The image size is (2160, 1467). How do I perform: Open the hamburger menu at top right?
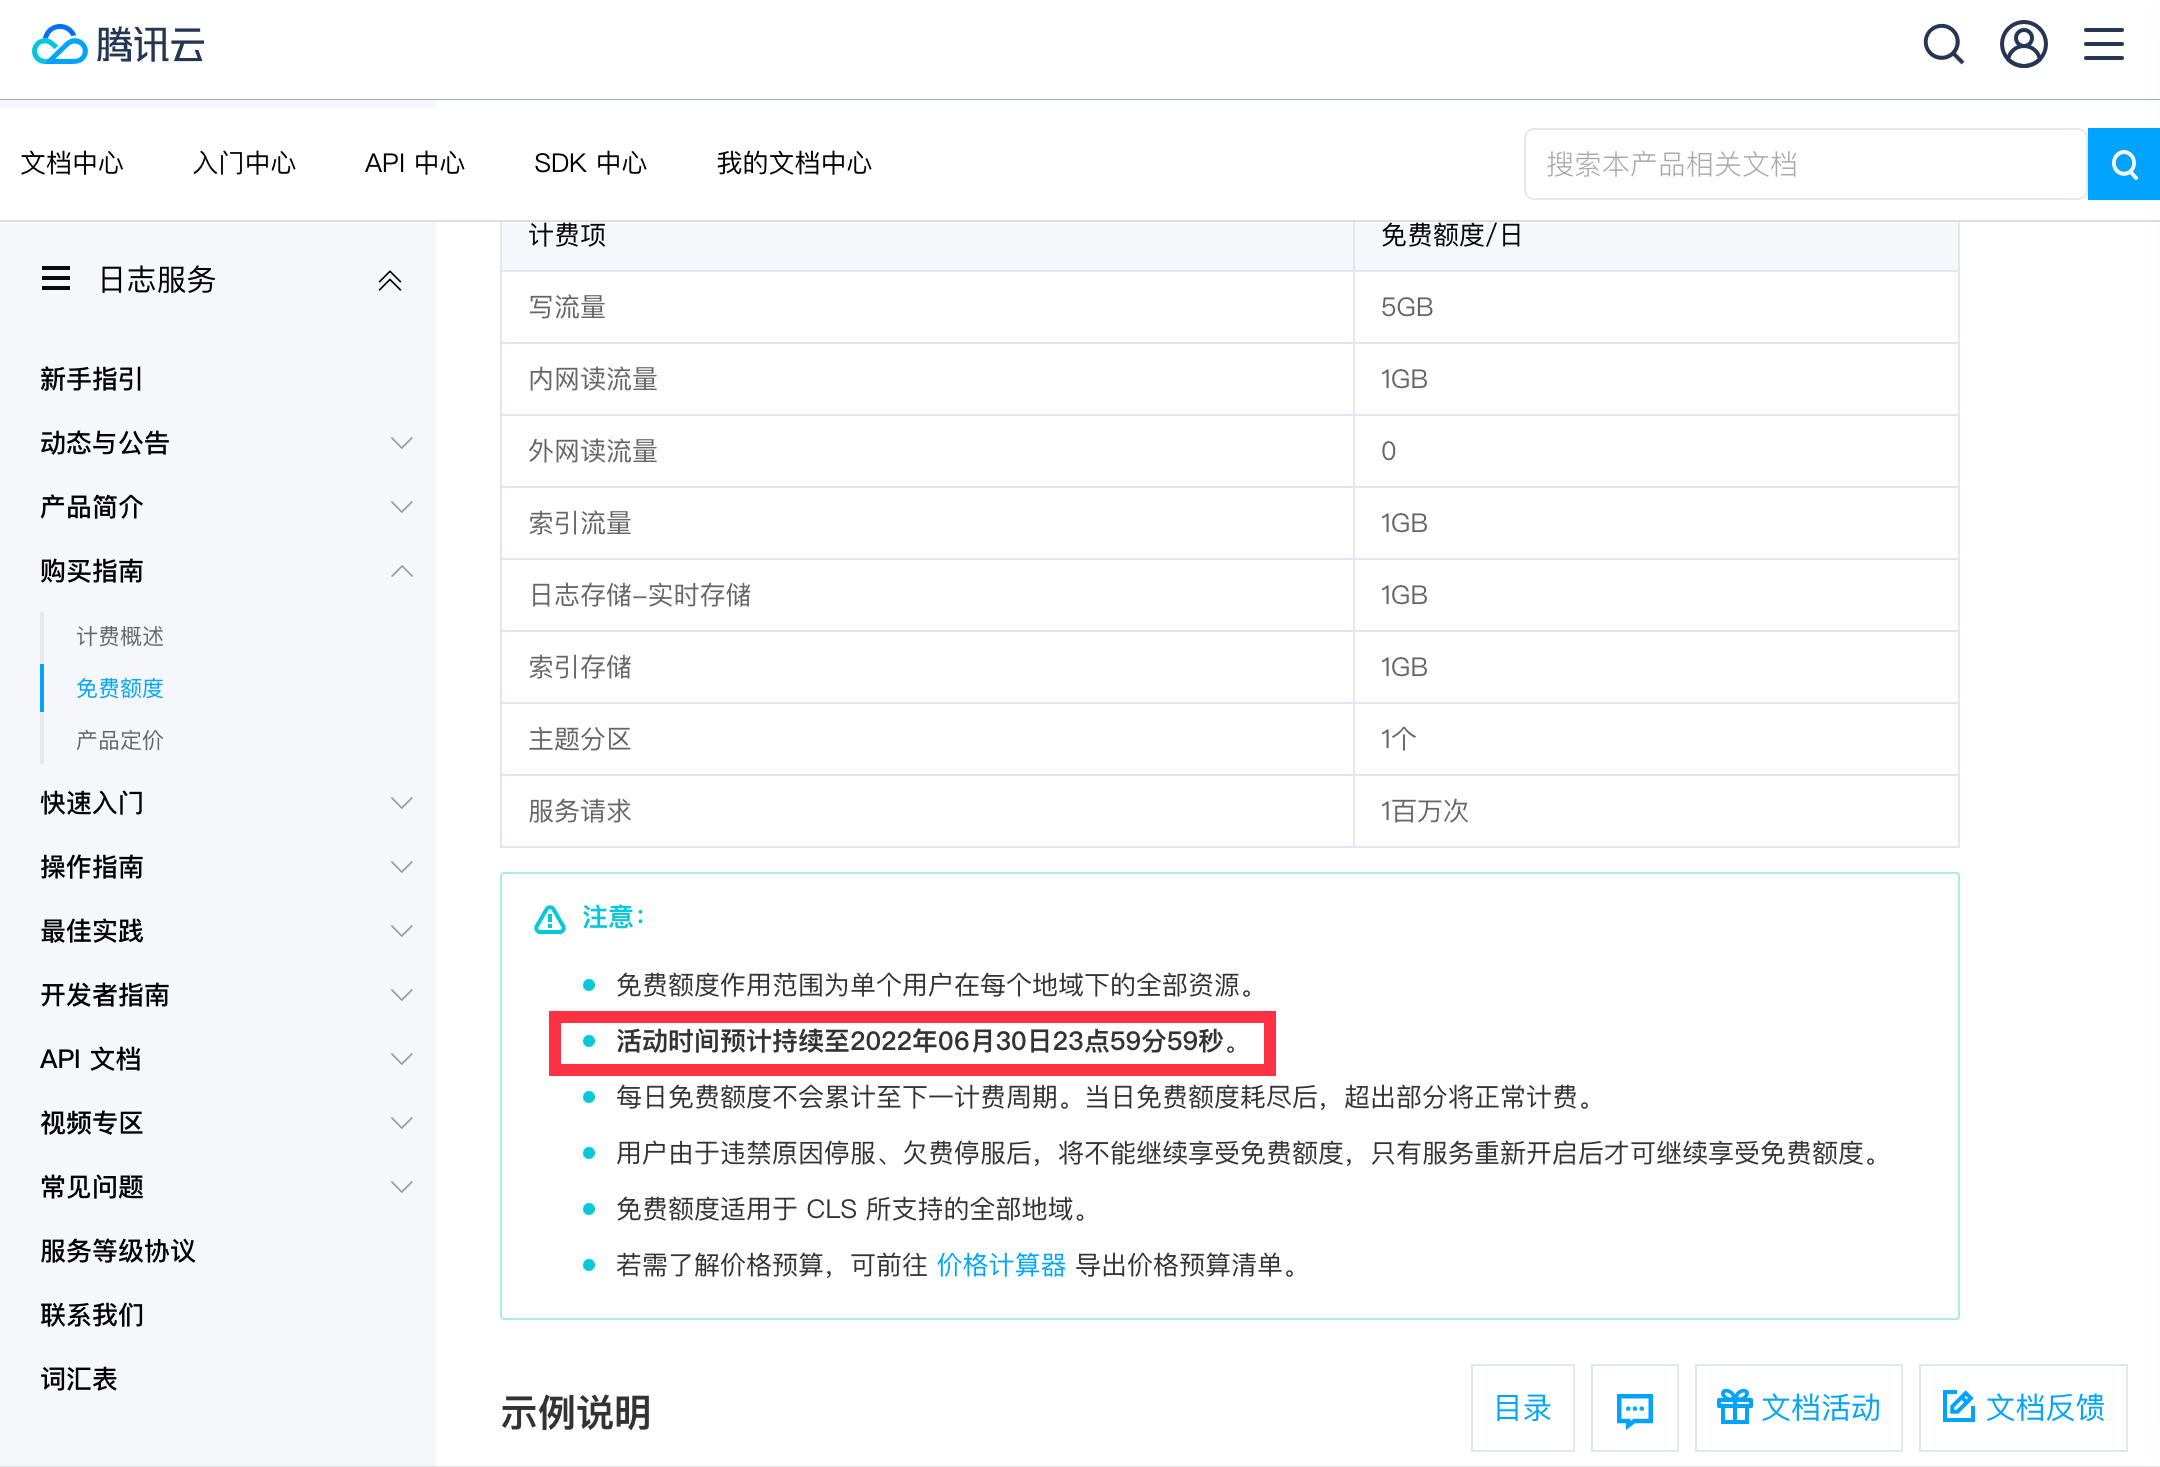tap(2103, 44)
